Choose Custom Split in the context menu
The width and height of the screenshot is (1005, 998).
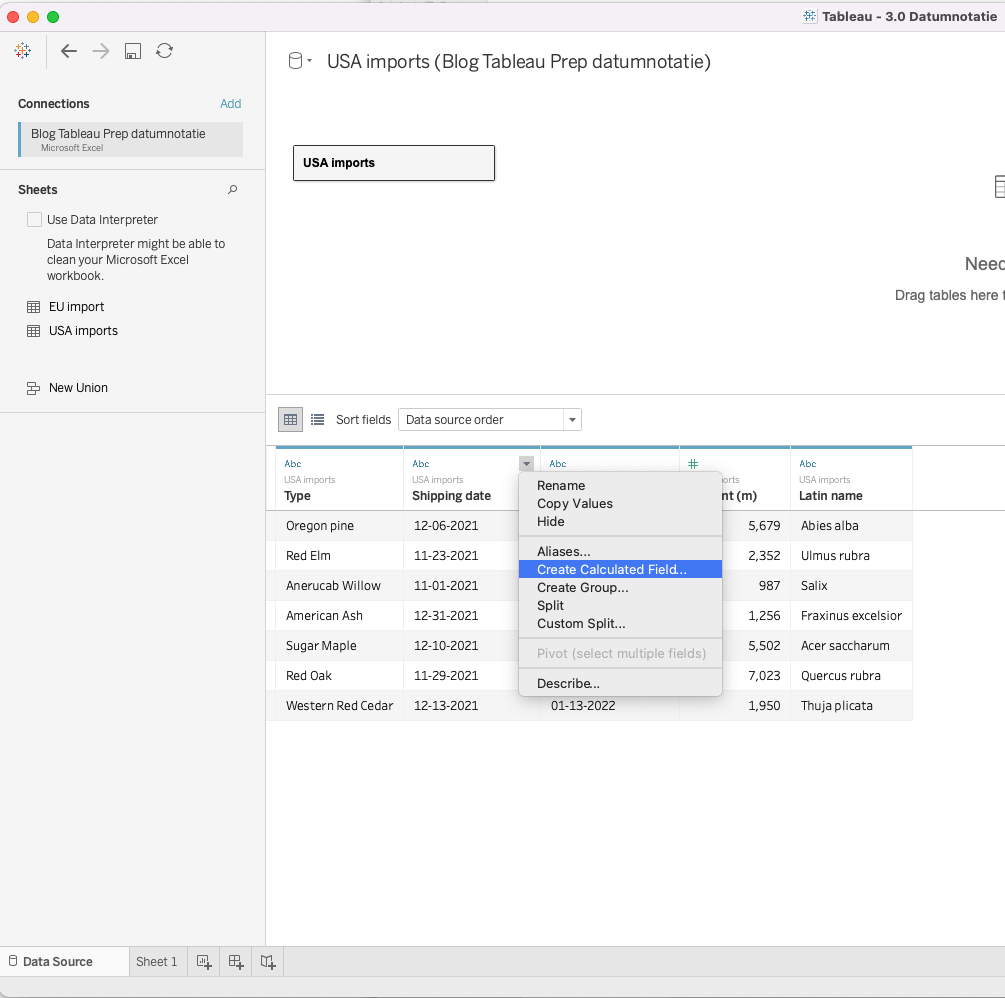[x=581, y=624]
